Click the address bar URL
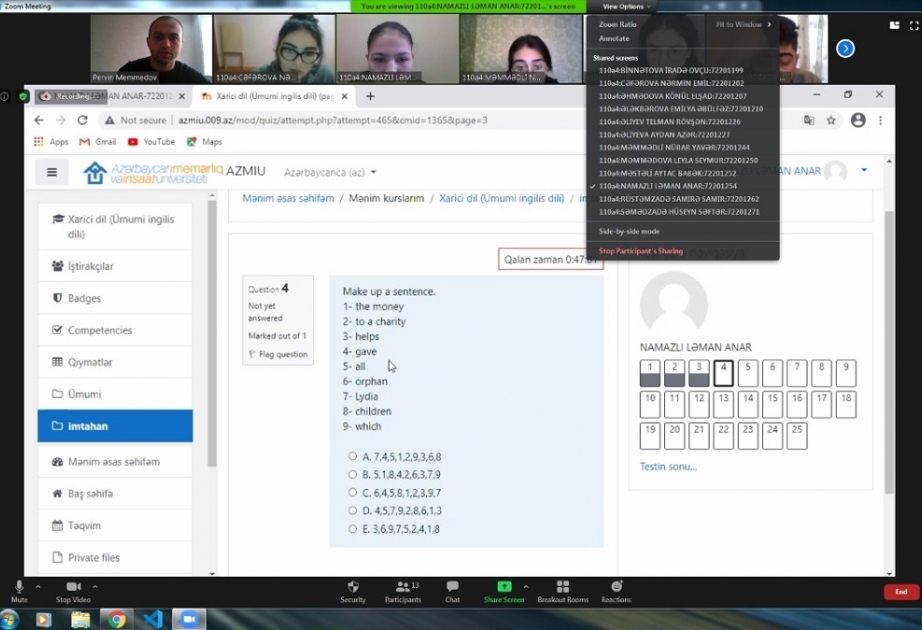The height and width of the screenshot is (630, 922). click(x=332, y=120)
